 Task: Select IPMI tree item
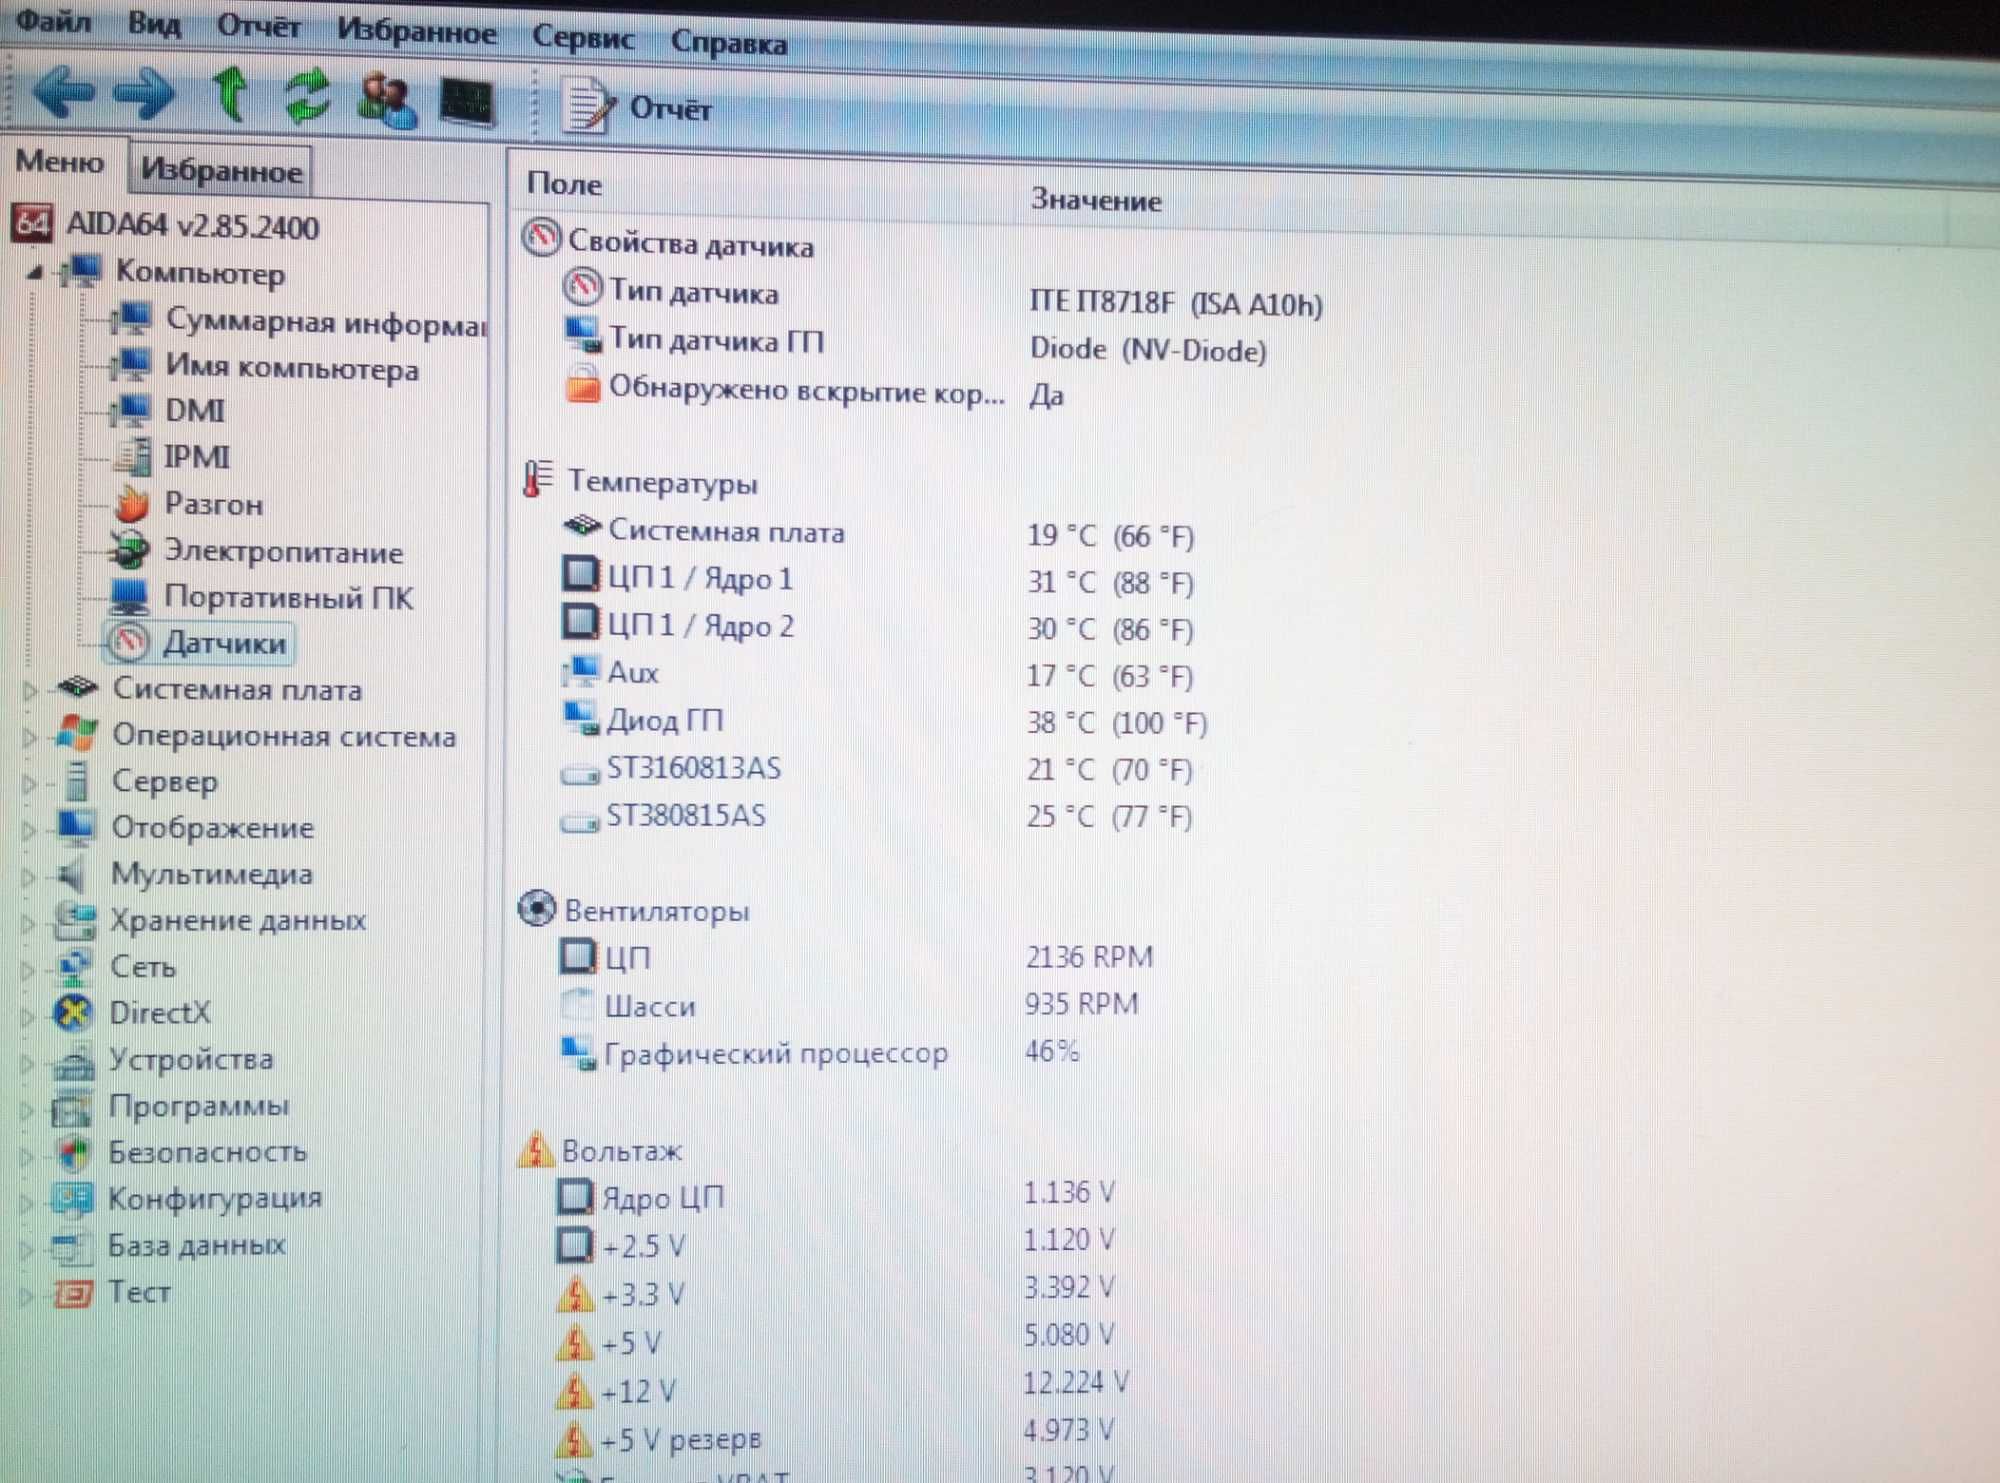coord(171,457)
